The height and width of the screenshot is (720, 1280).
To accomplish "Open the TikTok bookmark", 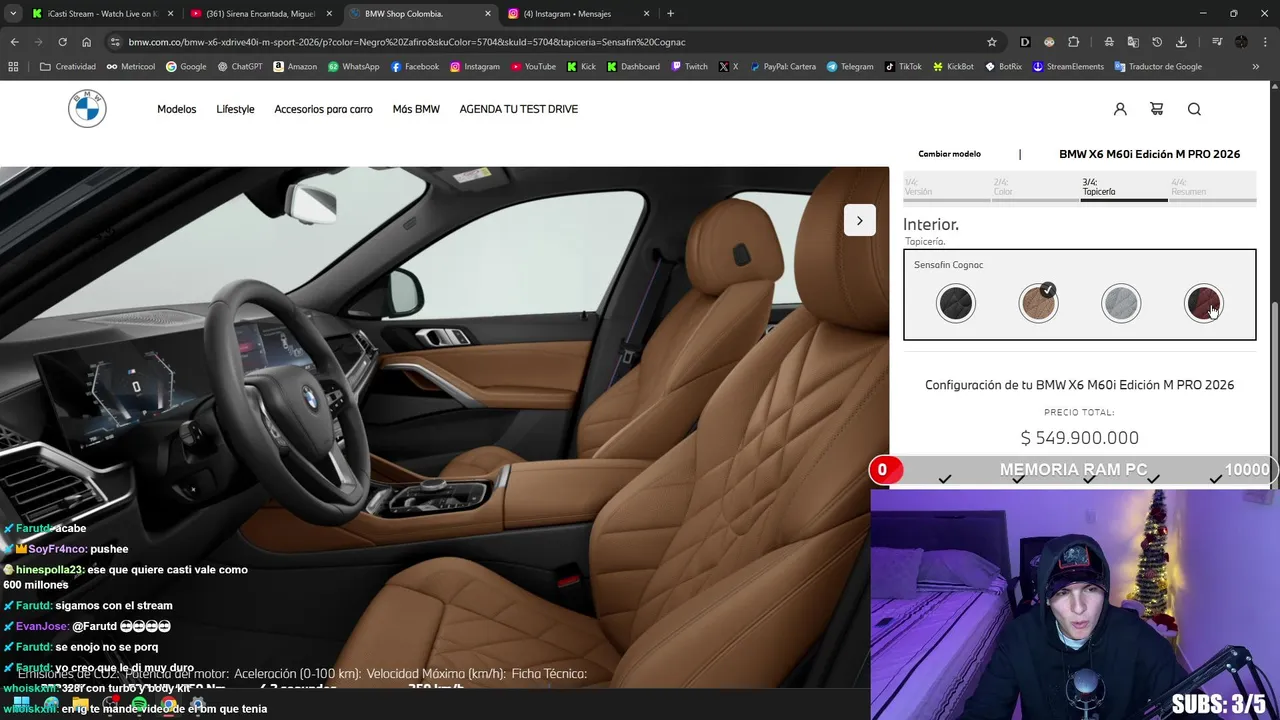I will pyautogui.click(x=902, y=67).
